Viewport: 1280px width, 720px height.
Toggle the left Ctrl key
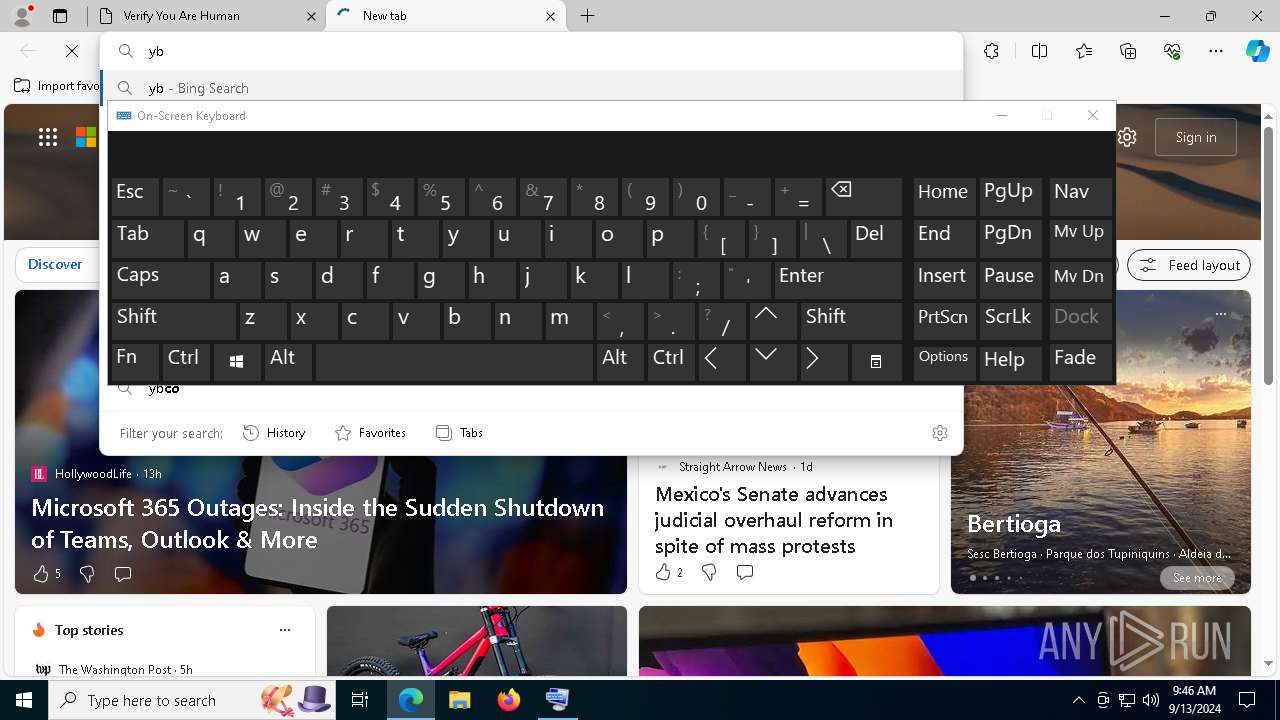(x=186, y=362)
